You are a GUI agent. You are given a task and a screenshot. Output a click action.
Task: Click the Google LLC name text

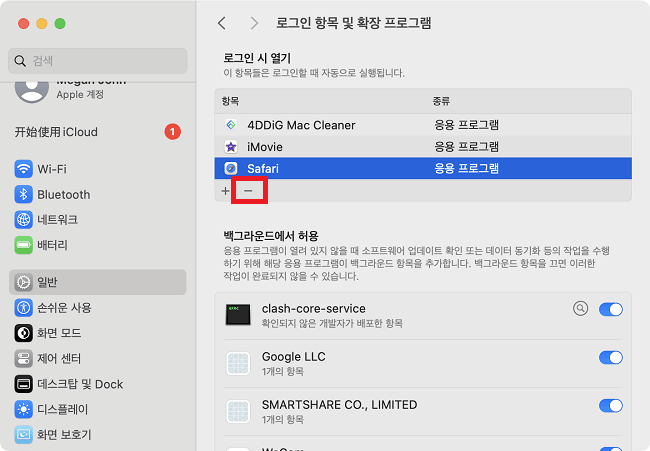[x=293, y=356]
